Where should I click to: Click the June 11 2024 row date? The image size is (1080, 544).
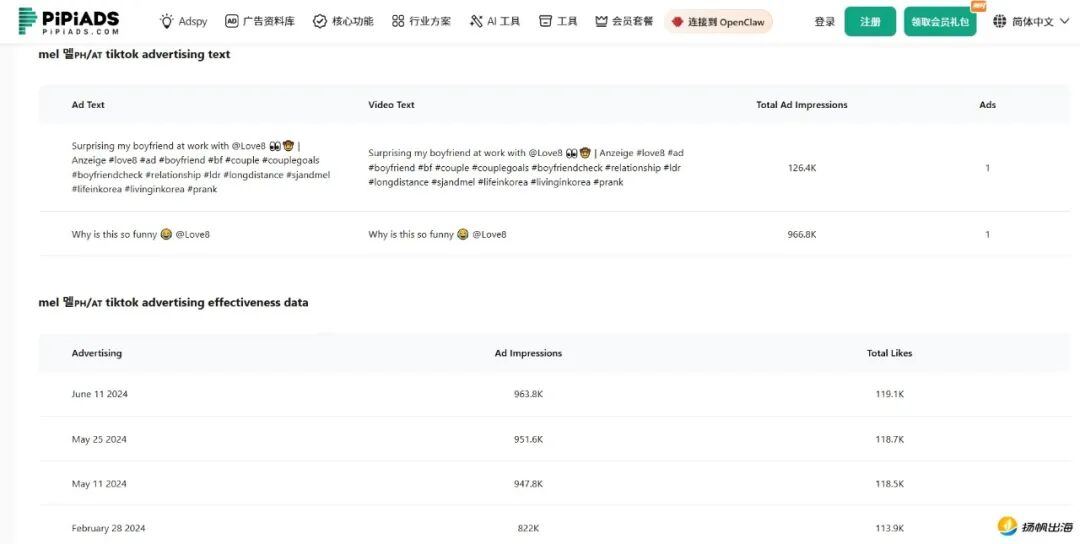(99, 394)
